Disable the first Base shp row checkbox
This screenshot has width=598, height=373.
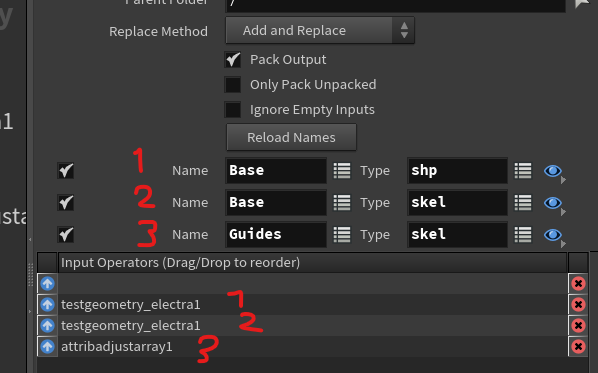click(66, 170)
